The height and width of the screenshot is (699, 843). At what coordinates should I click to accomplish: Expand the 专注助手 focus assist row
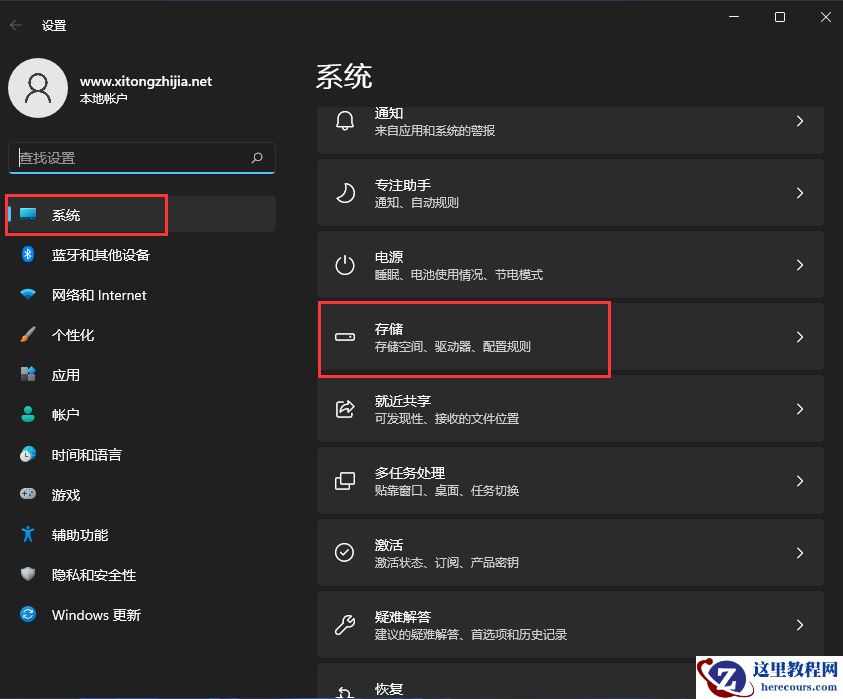click(570, 193)
